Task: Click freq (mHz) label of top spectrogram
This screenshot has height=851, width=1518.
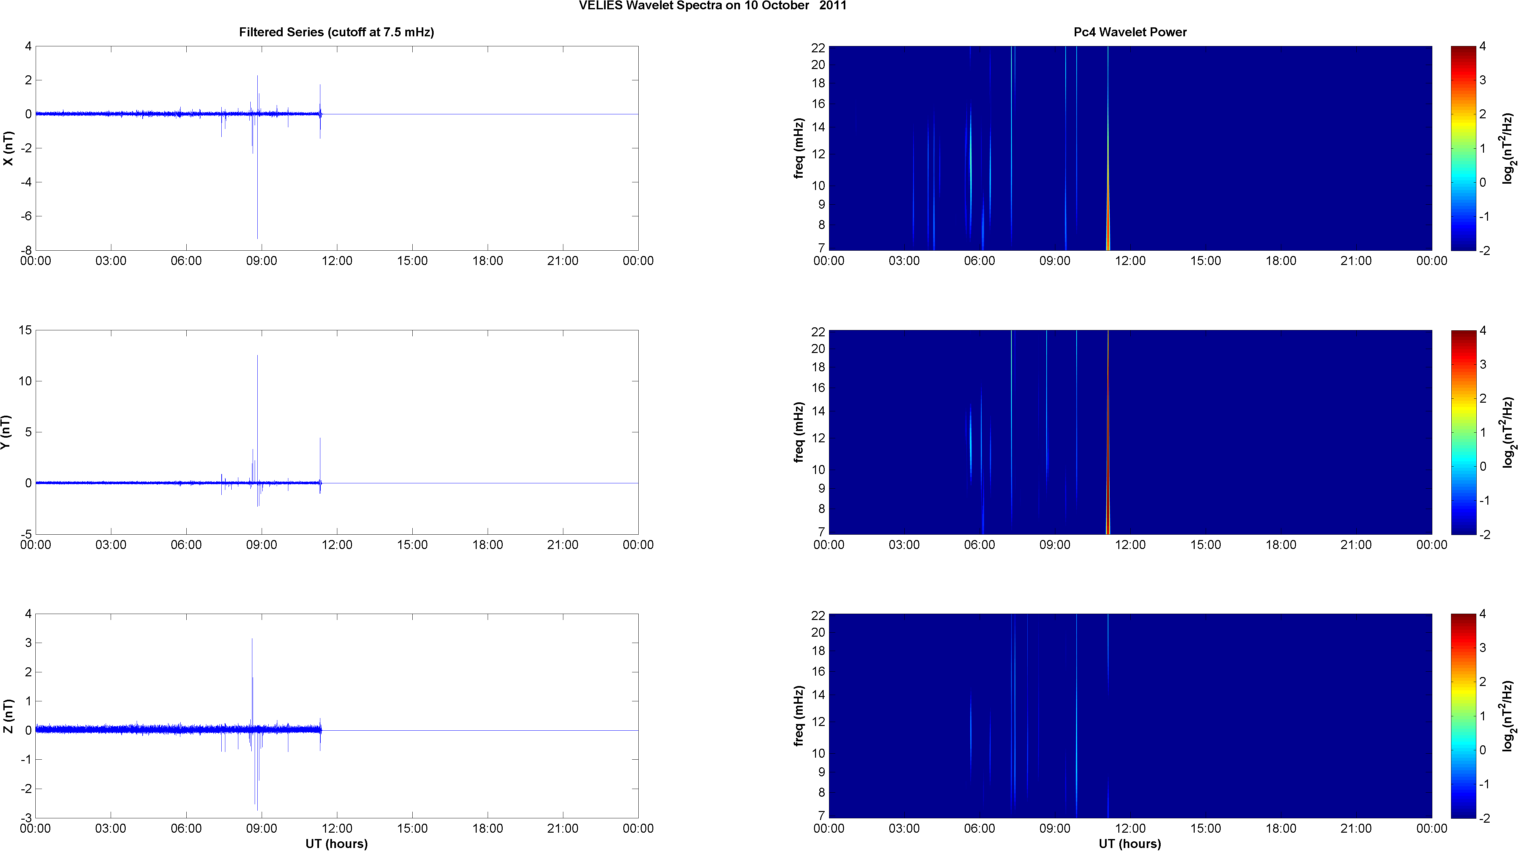Action: [x=799, y=148]
